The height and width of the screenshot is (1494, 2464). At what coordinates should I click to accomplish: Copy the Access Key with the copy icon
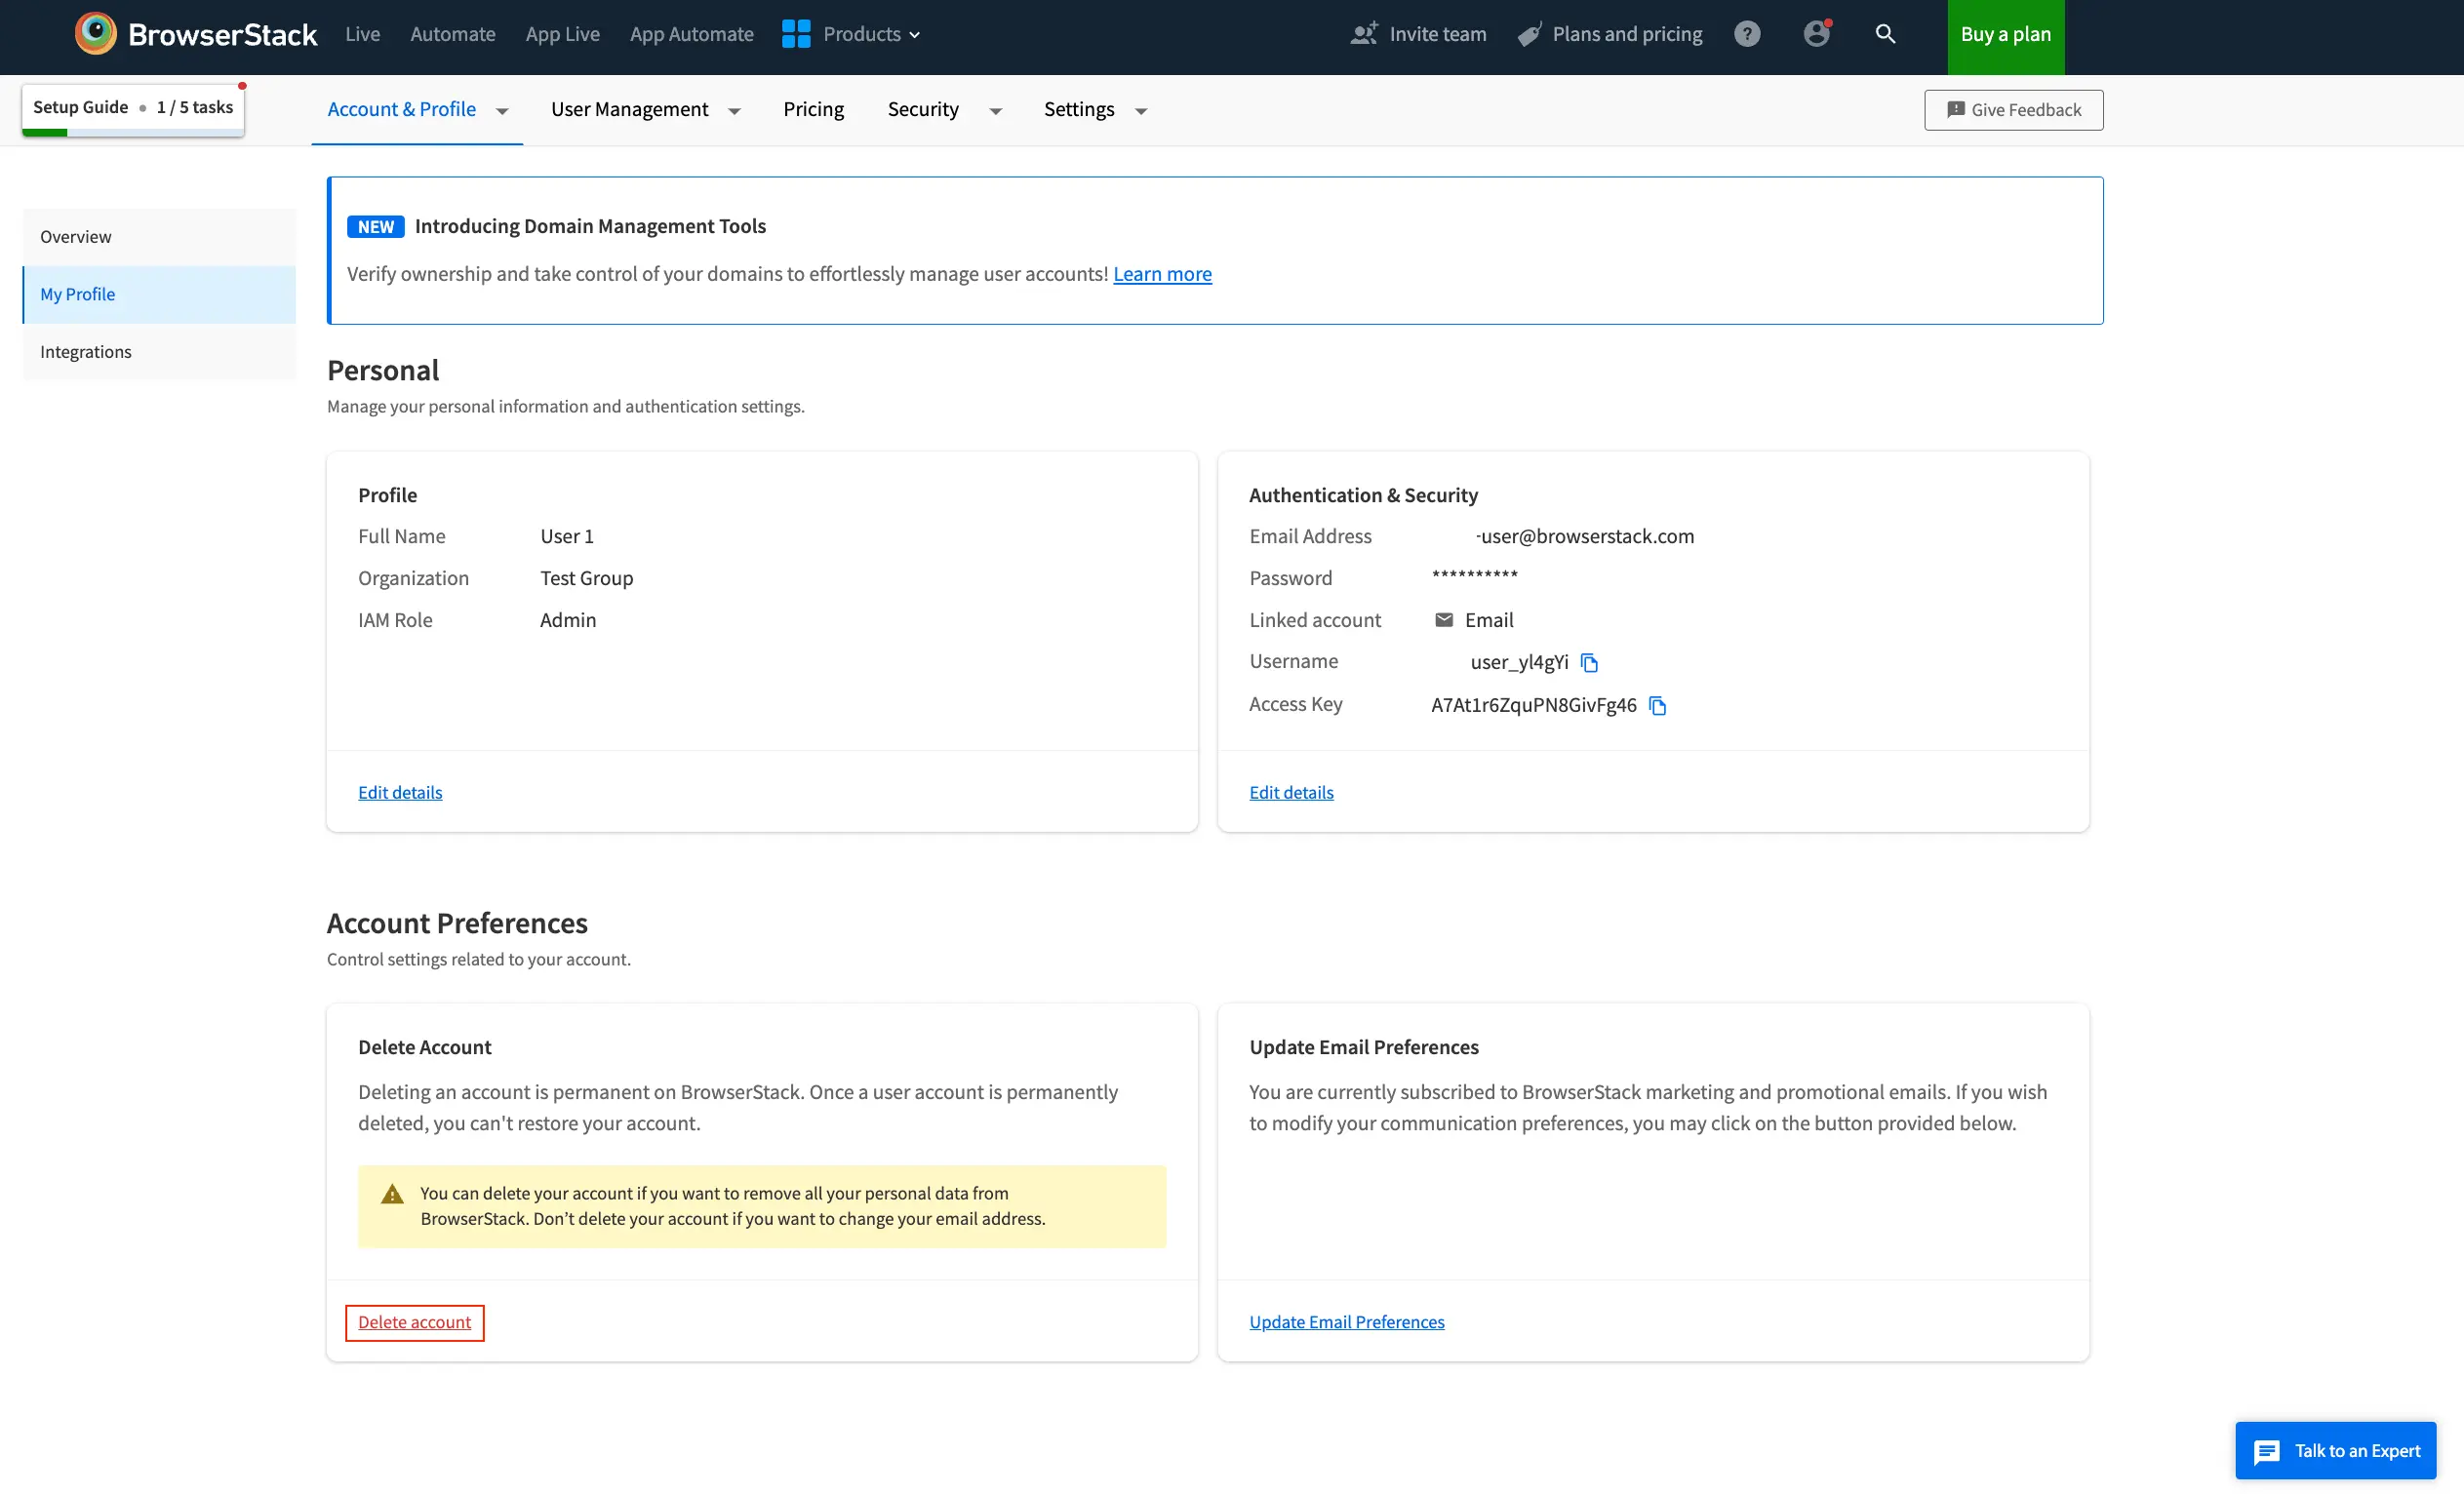[1657, 706]
